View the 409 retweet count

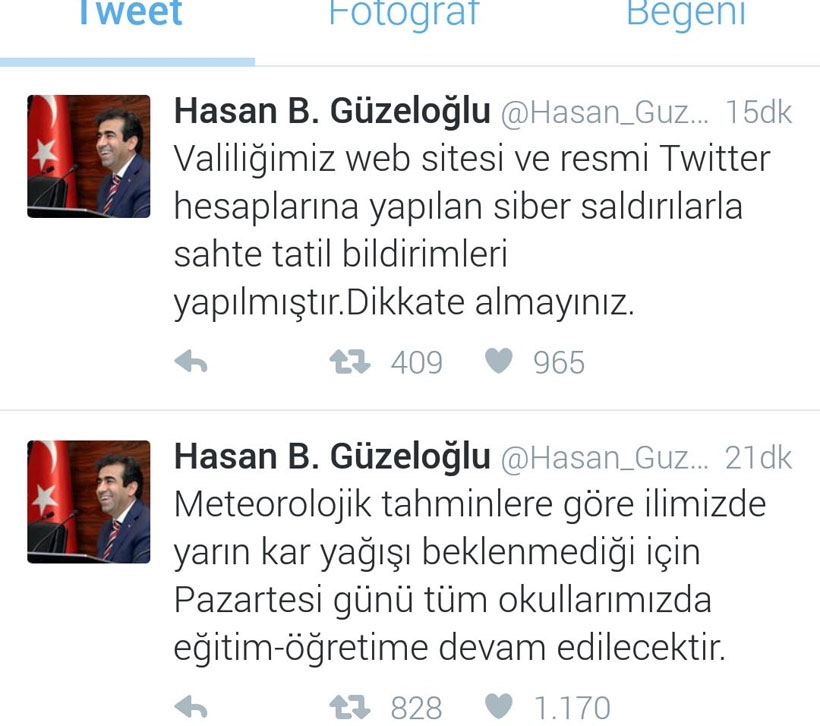[x=416, y=362]
